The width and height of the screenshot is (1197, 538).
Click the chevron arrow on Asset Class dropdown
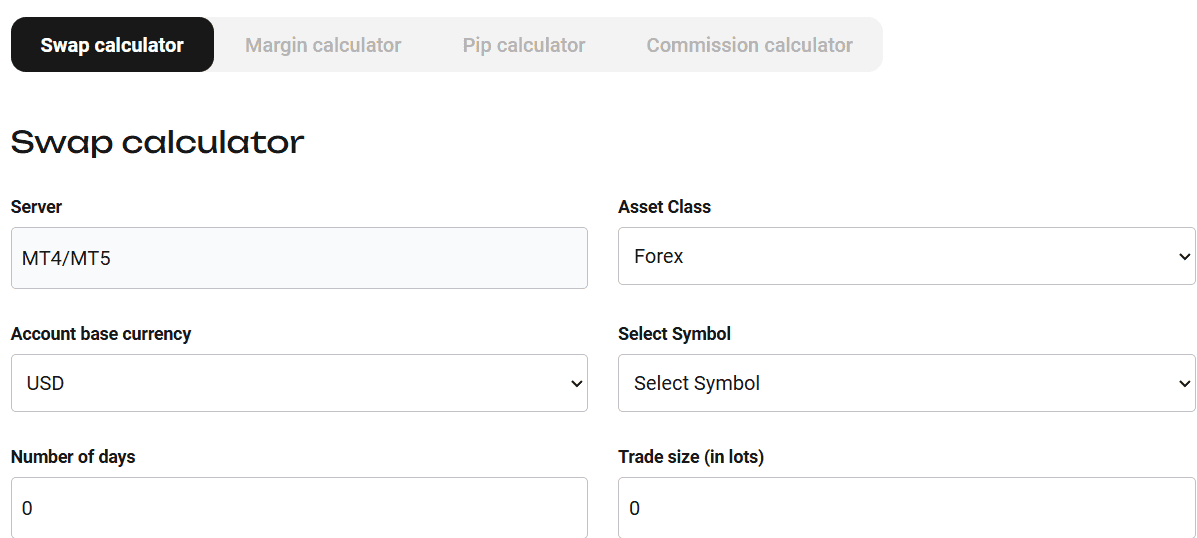[1184, 257]
